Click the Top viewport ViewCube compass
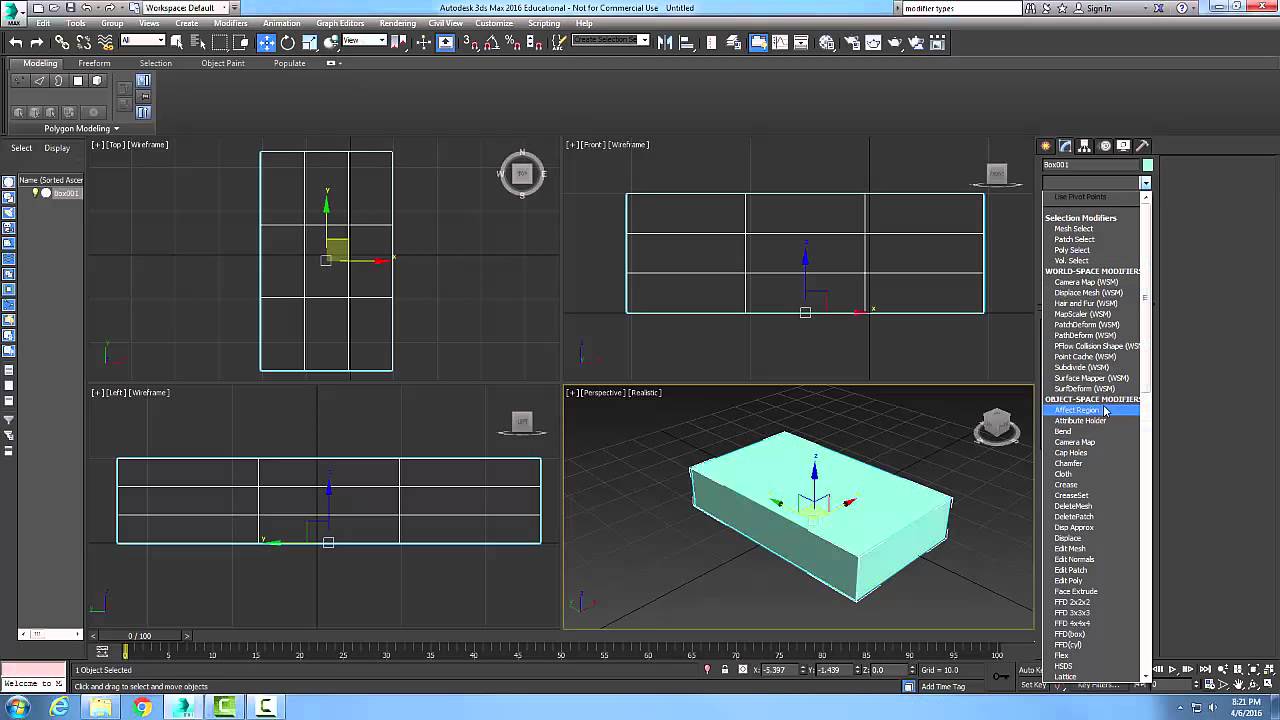Image resolution: width=1280 pixels, height=720 pixels. [x=522, y=175]
